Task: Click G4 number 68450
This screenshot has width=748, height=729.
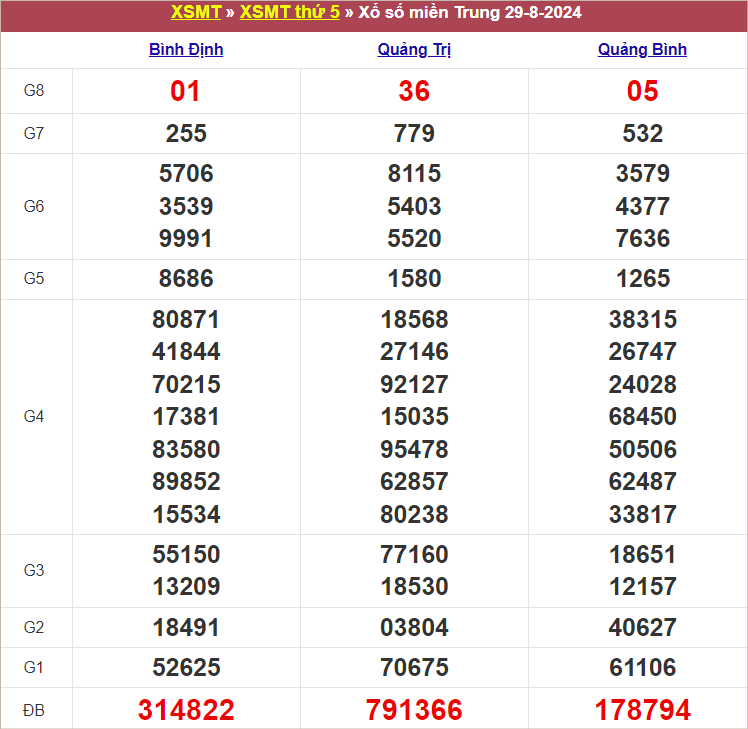Action: [643, 417]
